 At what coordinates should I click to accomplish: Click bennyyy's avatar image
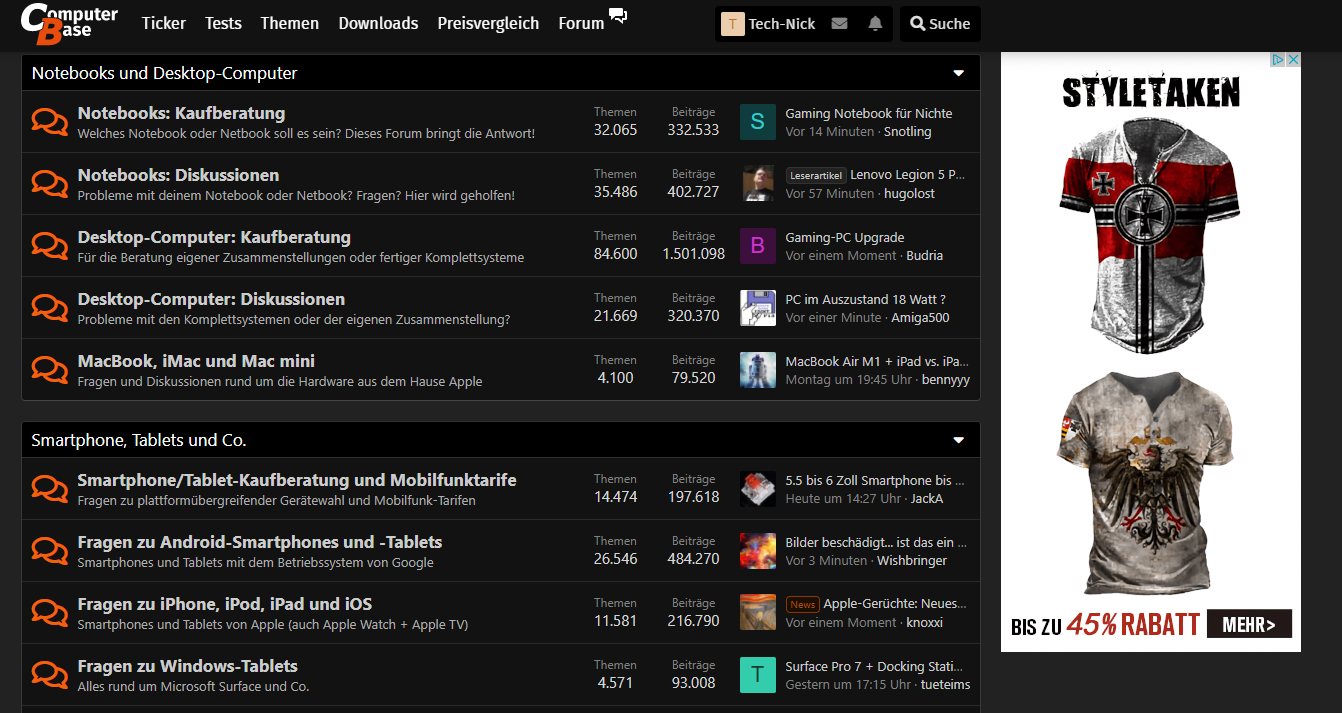tap(758, 370)
